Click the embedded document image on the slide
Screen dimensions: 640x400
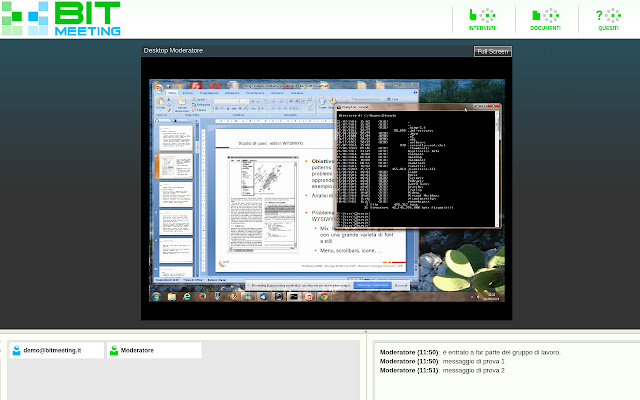coord(263,204)
